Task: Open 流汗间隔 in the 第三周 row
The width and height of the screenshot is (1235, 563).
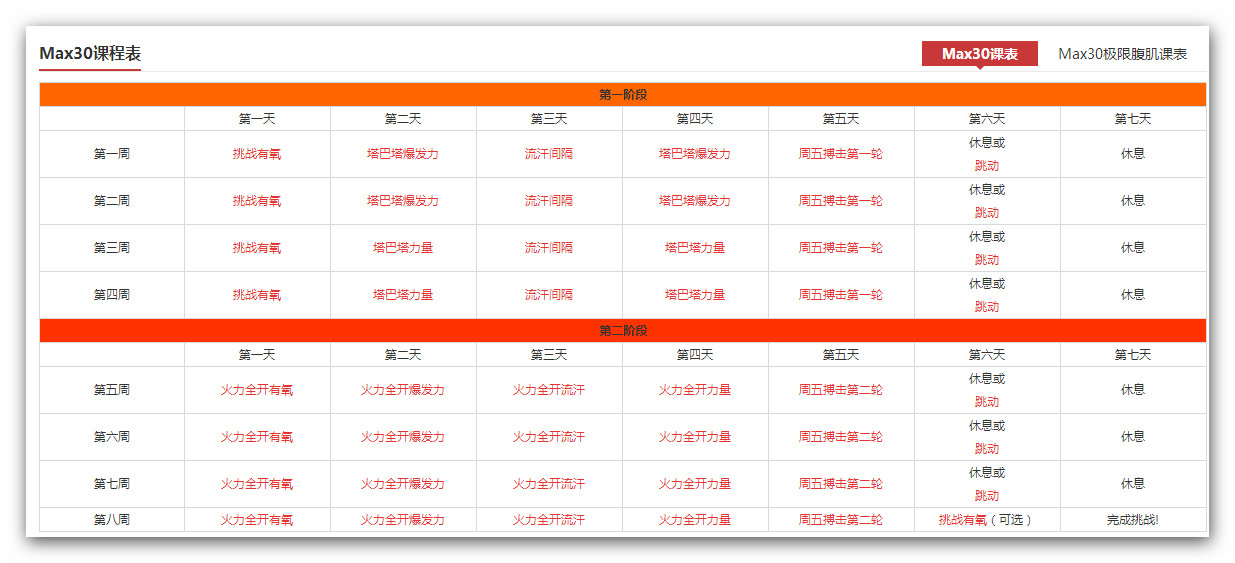Action: [549, 248]
